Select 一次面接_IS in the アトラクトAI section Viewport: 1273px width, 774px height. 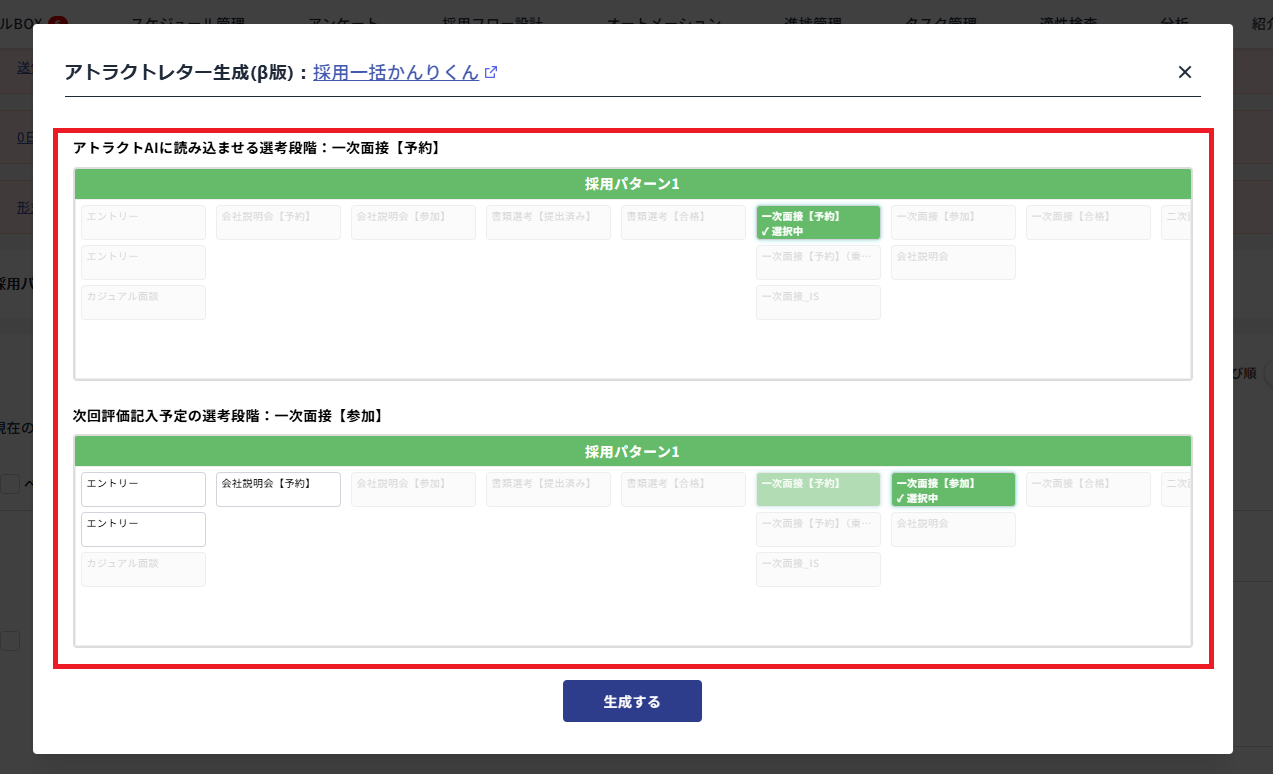tap(818, 302)
